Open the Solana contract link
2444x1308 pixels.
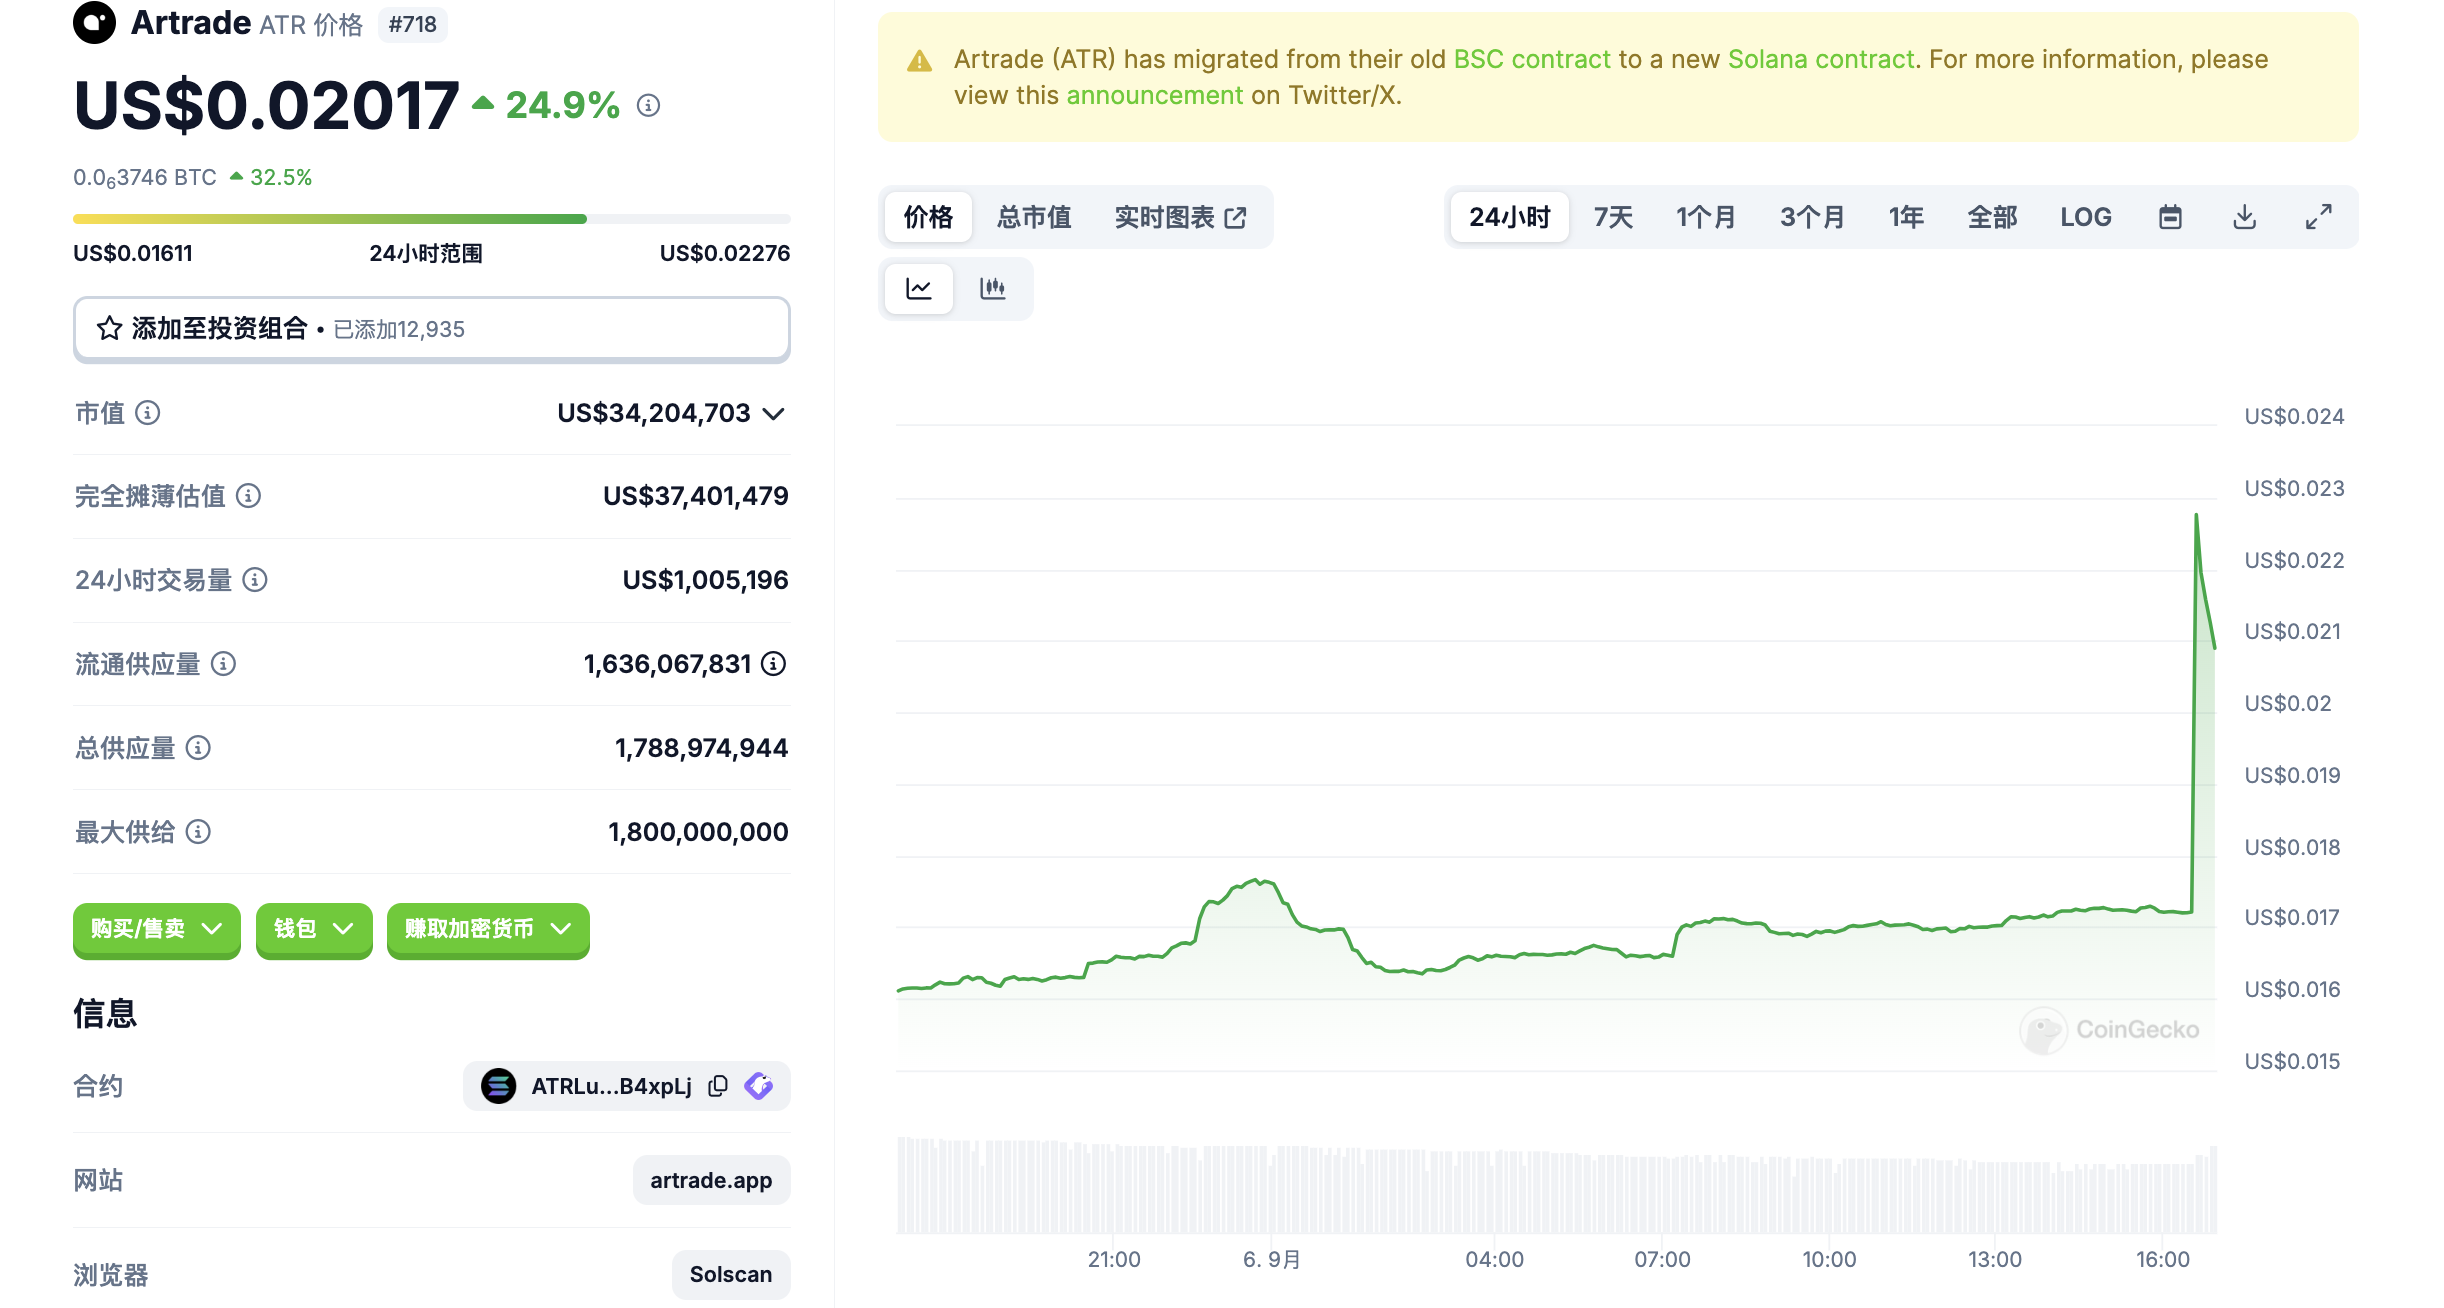coord(1820,59)
